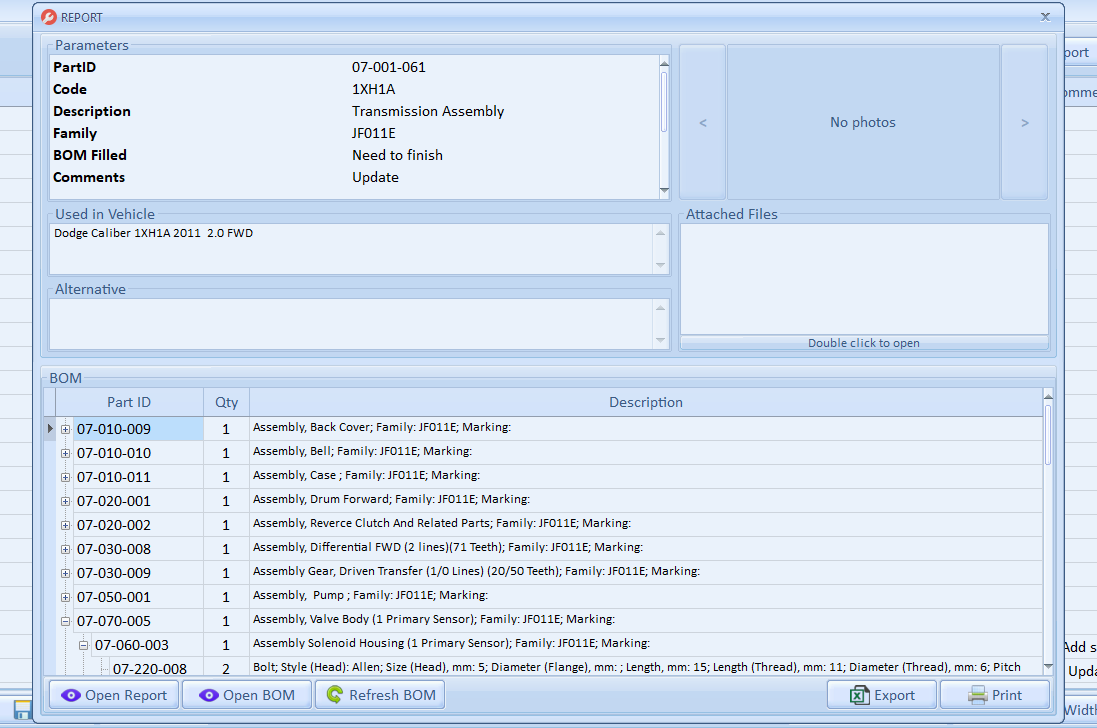This screenshot has width=1097, height=728.
Task: Click the REPORT window title icon
Action: point(48,17)
